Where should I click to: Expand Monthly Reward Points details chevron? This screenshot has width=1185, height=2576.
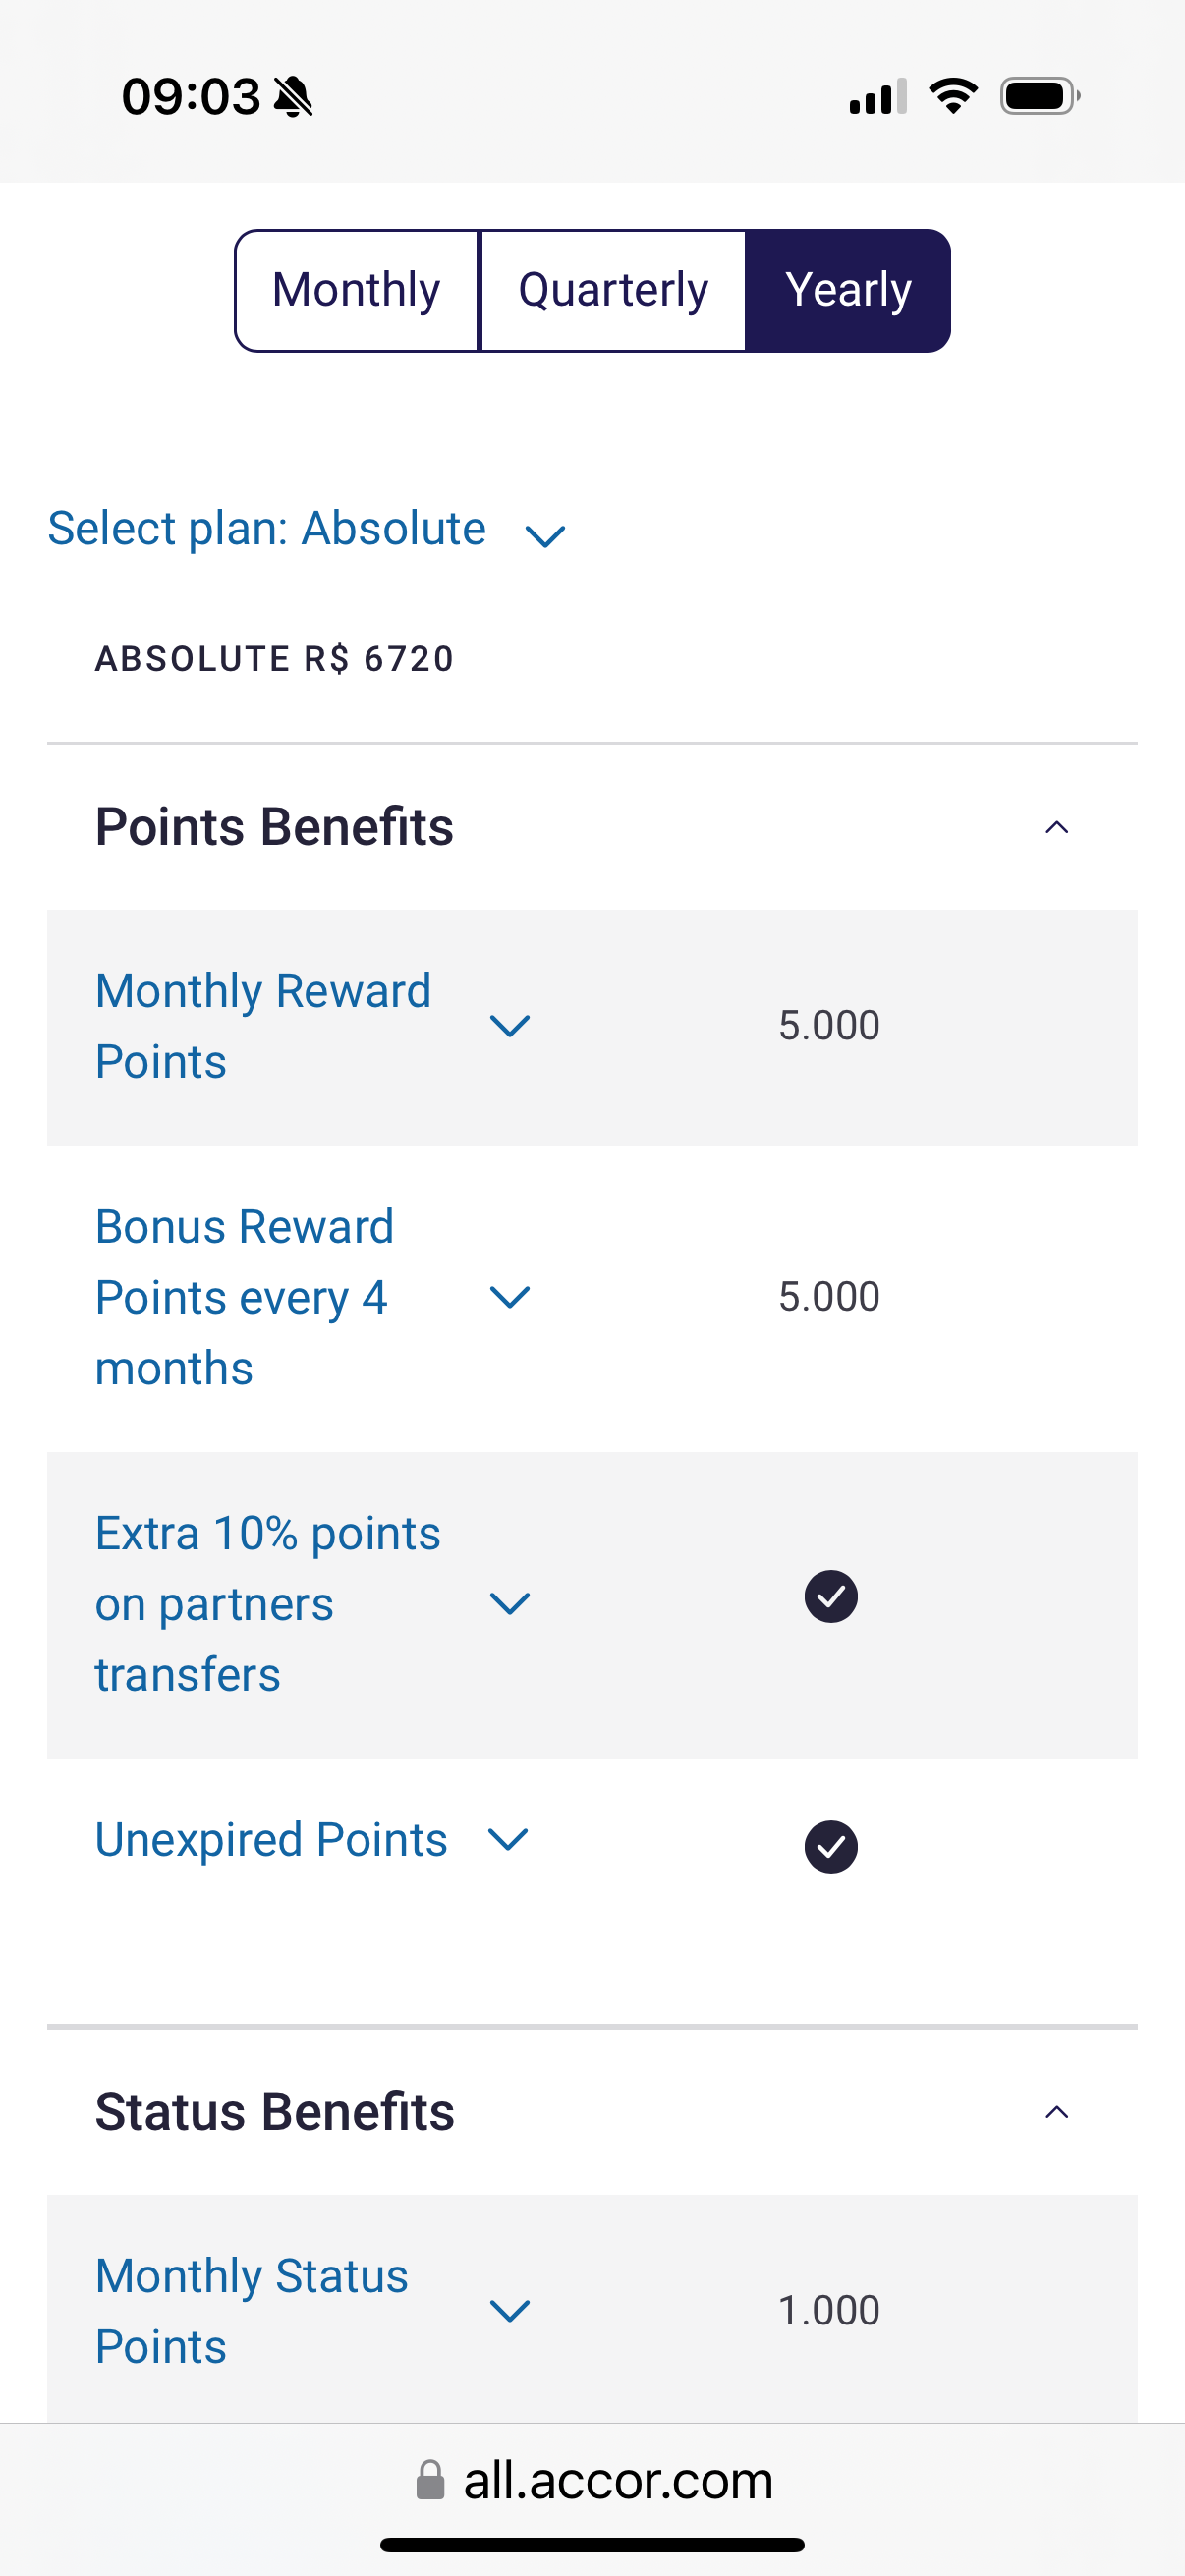point(510,1026)
